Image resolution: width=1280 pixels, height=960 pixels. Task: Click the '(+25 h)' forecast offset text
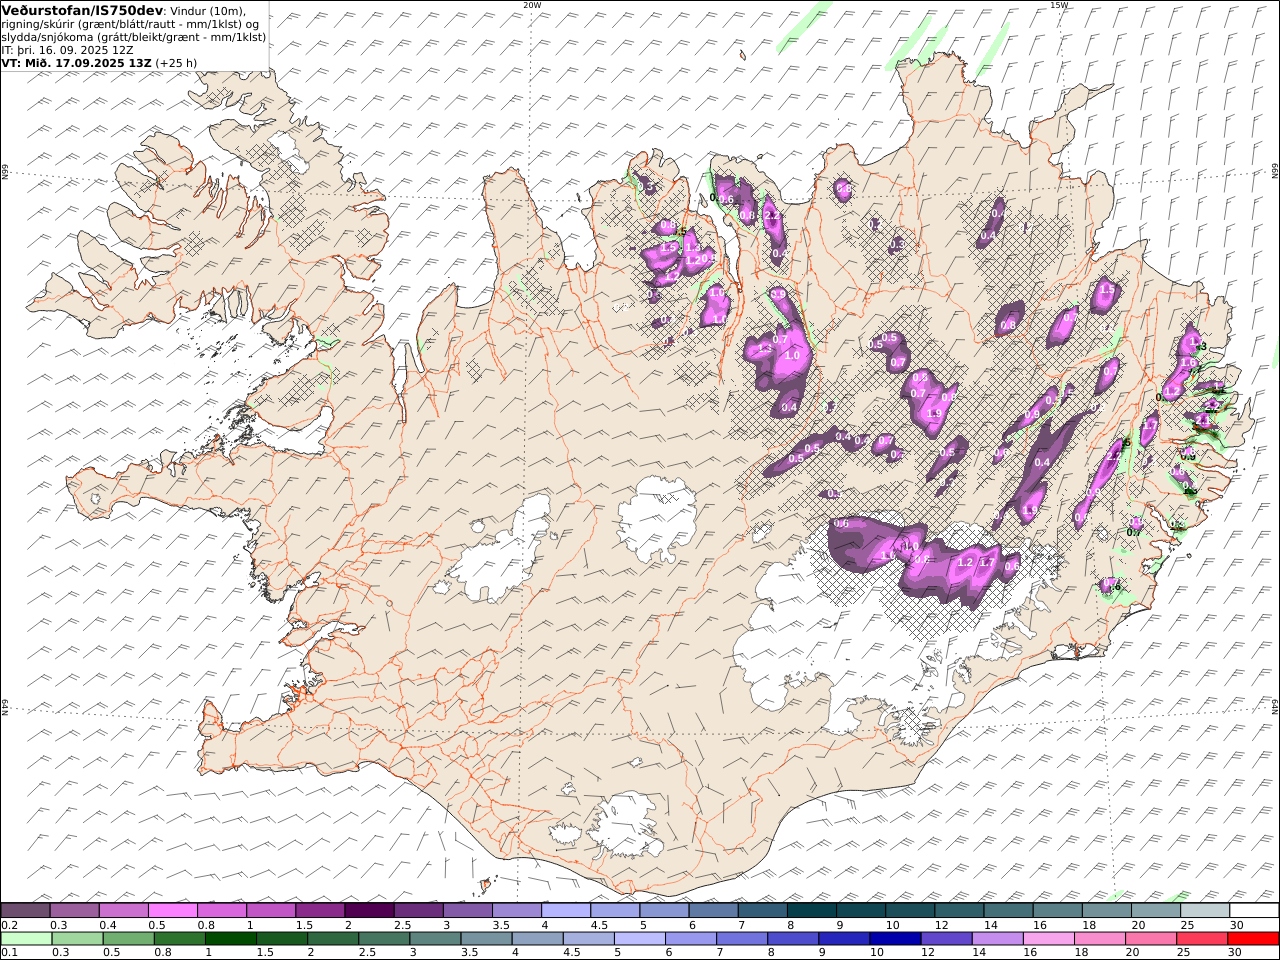point(176,62)
